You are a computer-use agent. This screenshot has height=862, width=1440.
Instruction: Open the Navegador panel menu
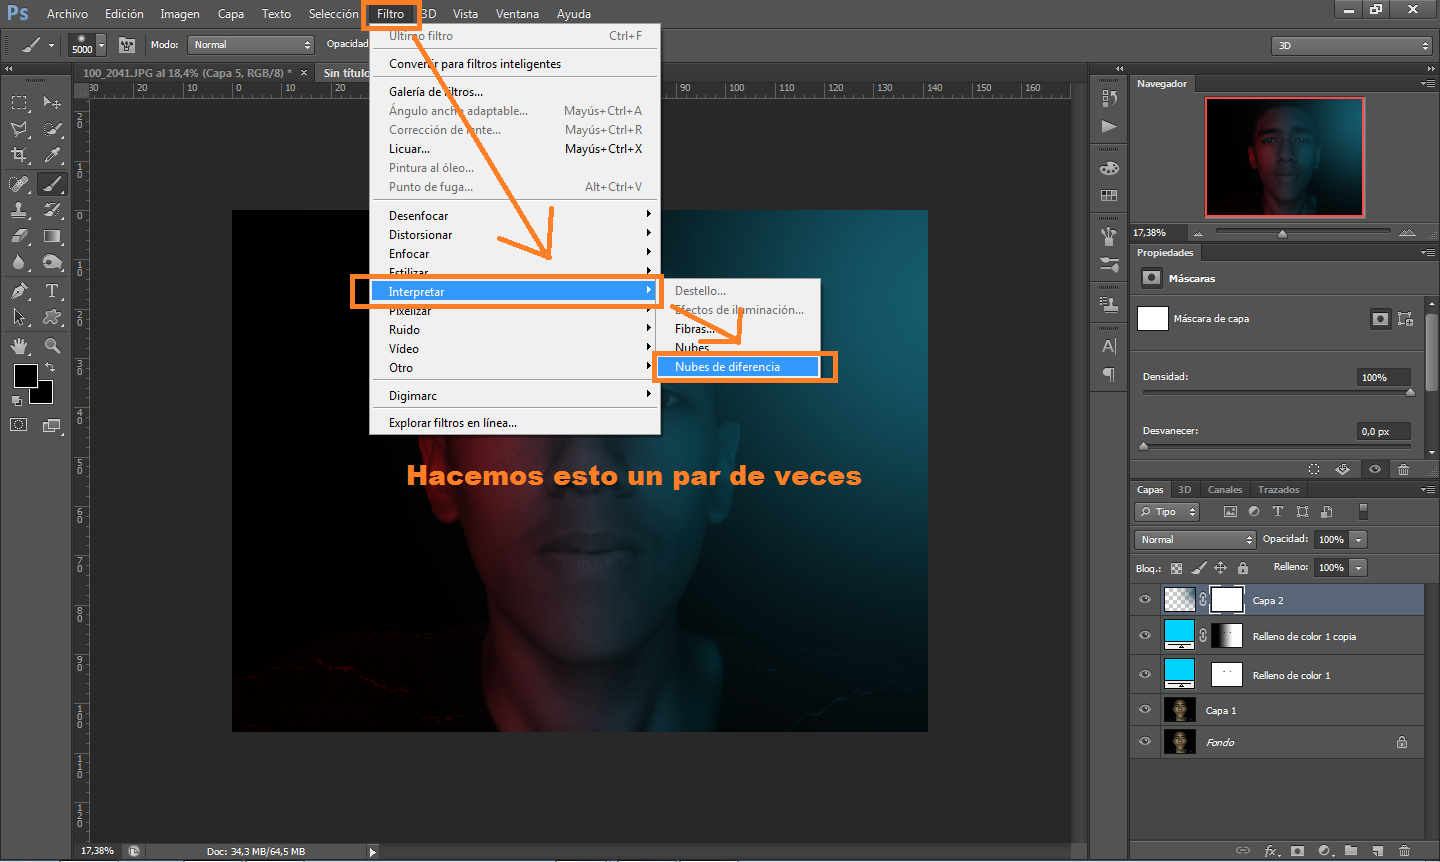pyautogui.click(x=1427, y=84)
